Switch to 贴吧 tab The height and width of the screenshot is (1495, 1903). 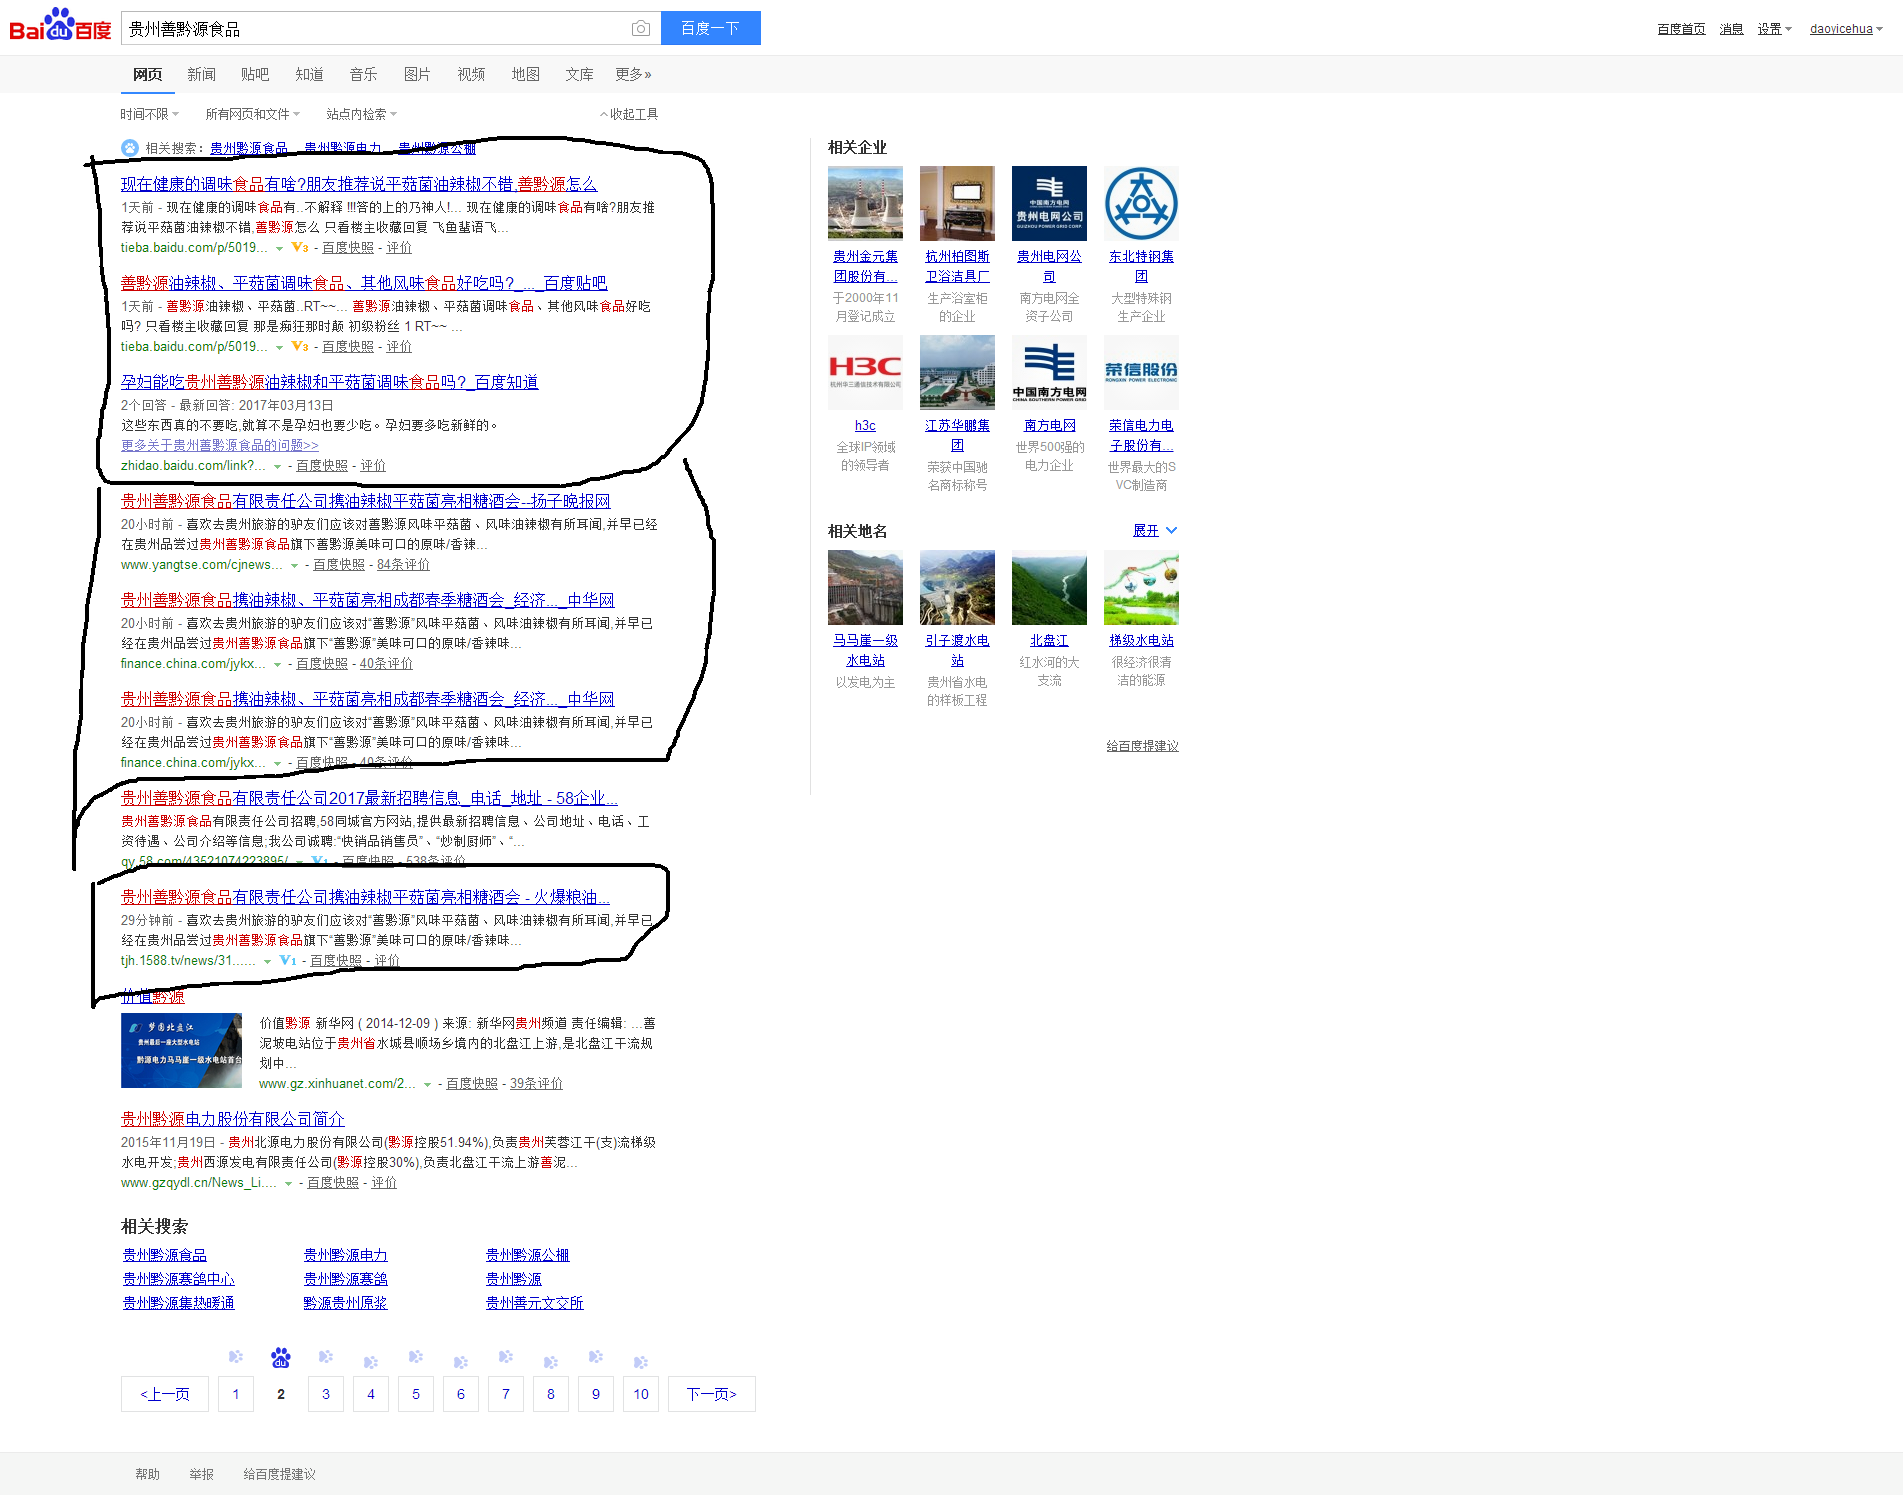pos(255,74)
